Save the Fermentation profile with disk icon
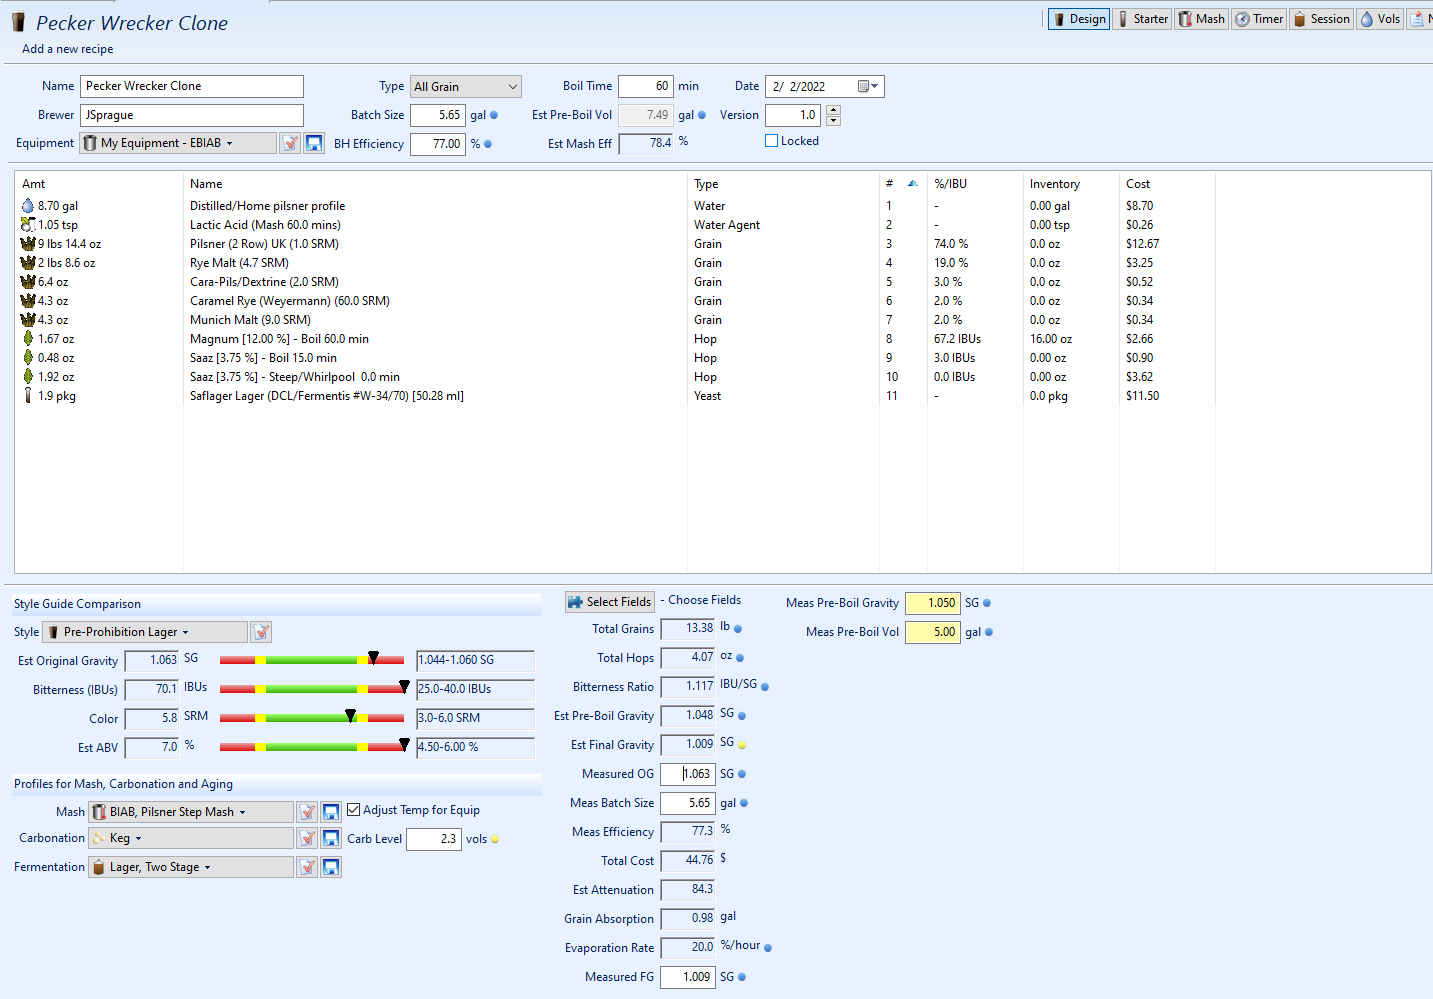The height and width of the screenshot is (999, 1433). coord(331,867)
